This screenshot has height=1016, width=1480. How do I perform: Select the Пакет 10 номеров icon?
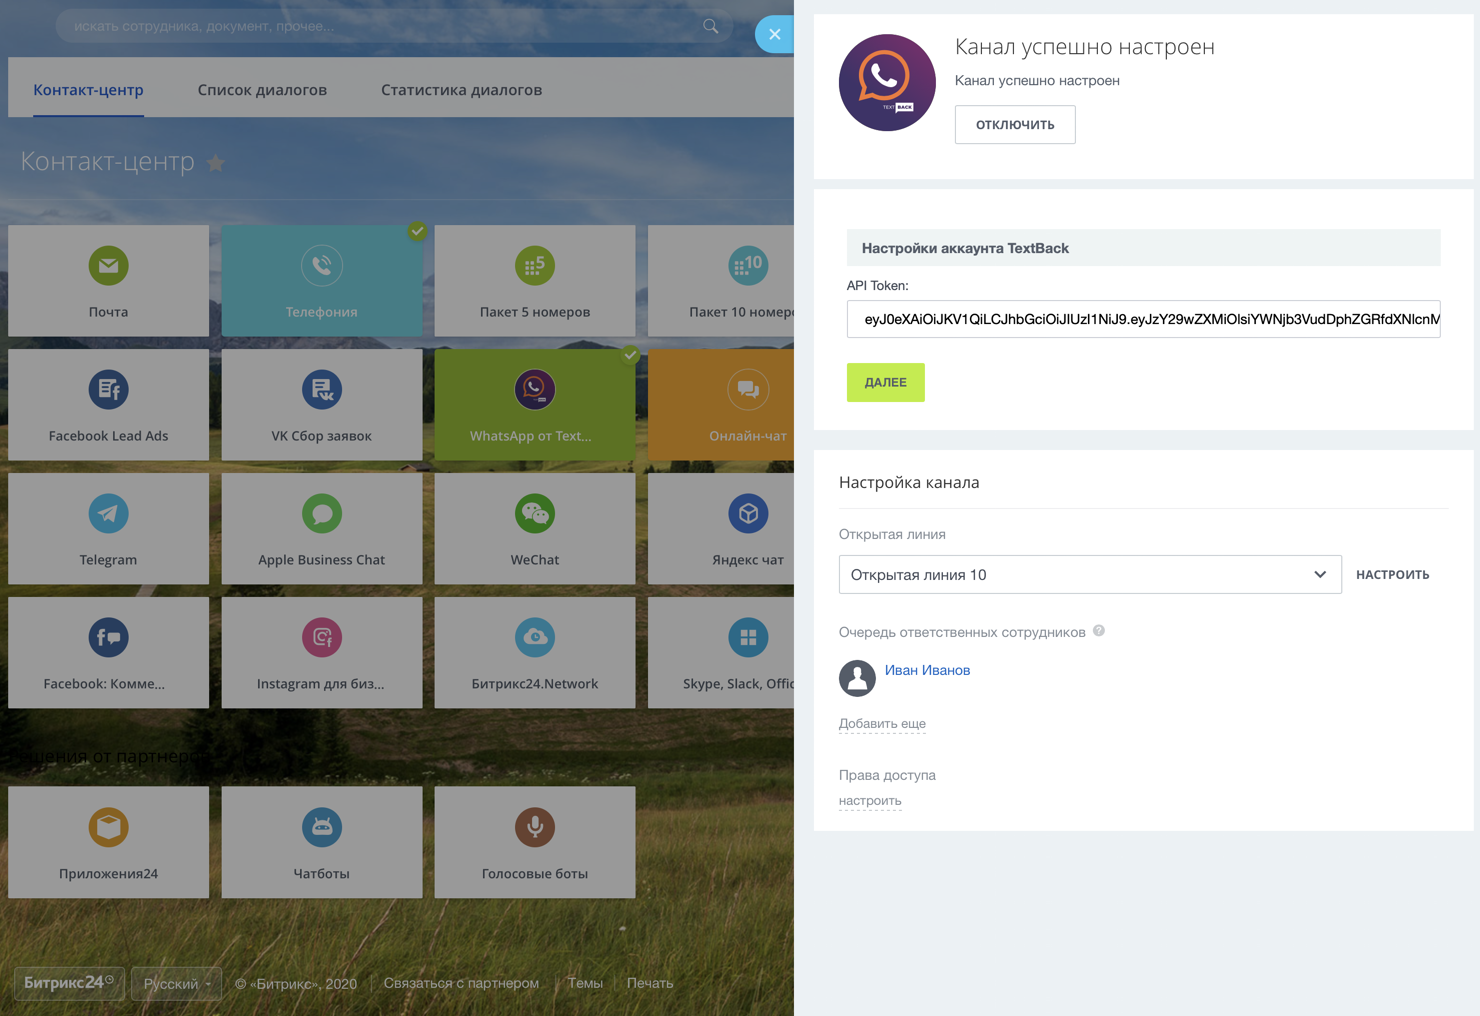[x=748, y=266]
